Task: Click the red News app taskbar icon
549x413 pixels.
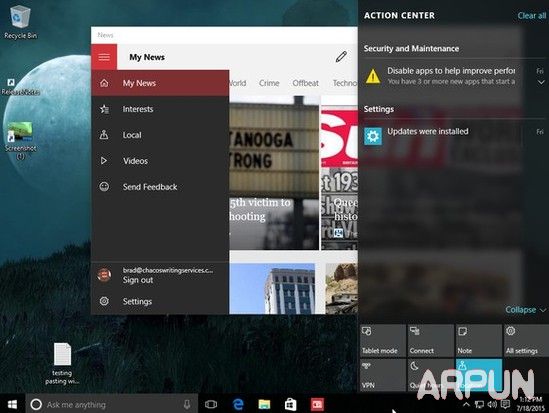Action: [317, 404]
